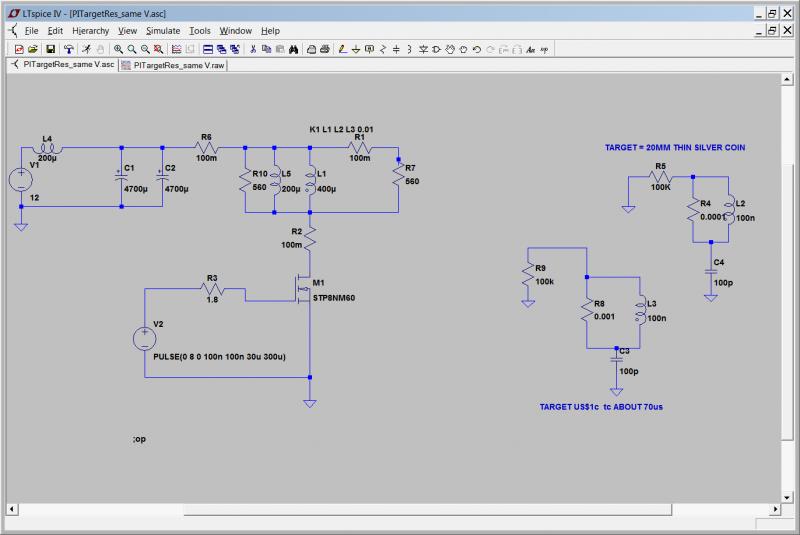The image size is (800, 535).
Task: Open the Hierarchy menu
Action: (x=90, y=31)
